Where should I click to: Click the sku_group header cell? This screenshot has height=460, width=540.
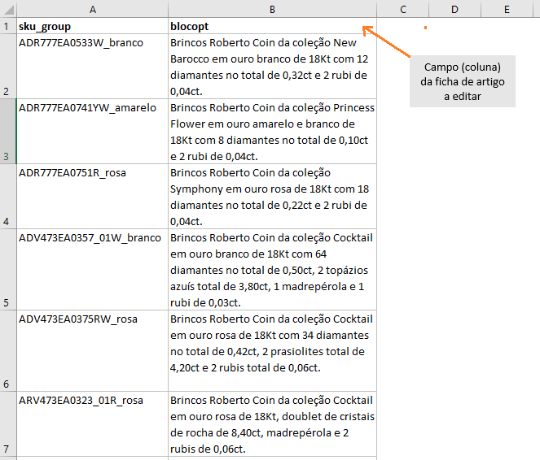tap(92, 26)
